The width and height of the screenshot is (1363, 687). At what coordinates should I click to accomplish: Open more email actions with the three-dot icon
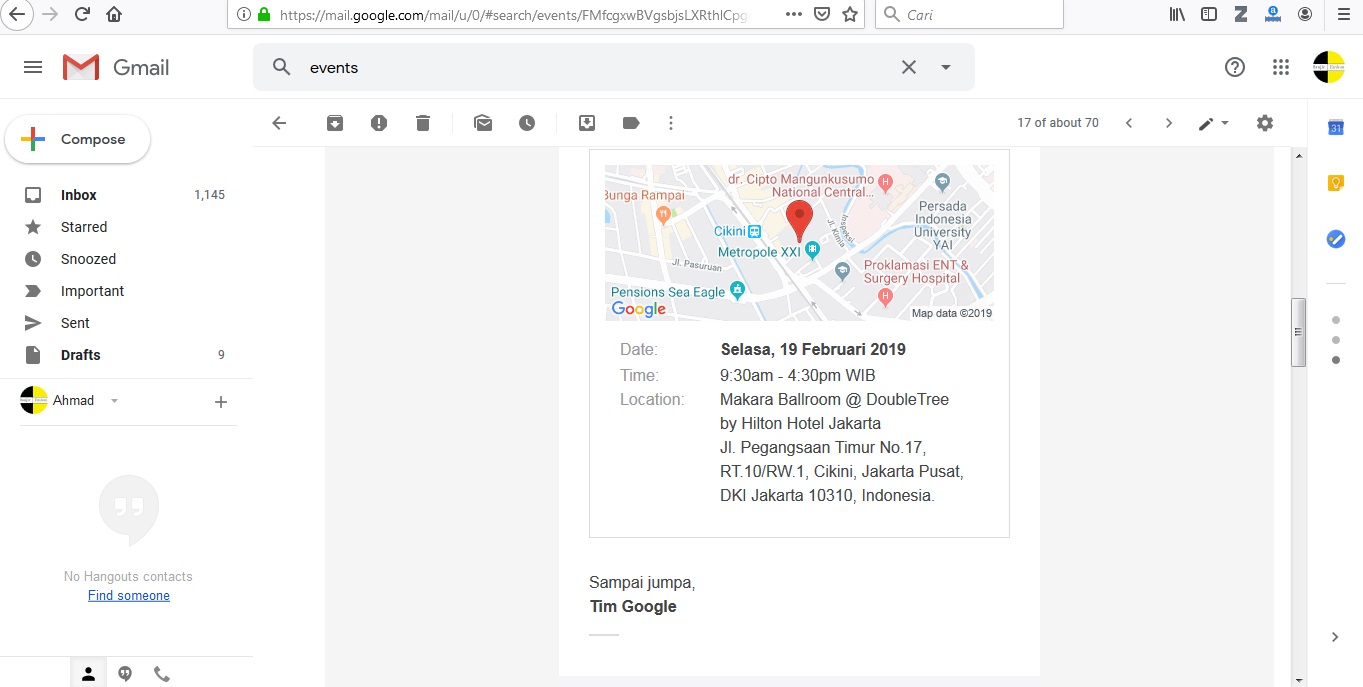[x=671, y=122]
